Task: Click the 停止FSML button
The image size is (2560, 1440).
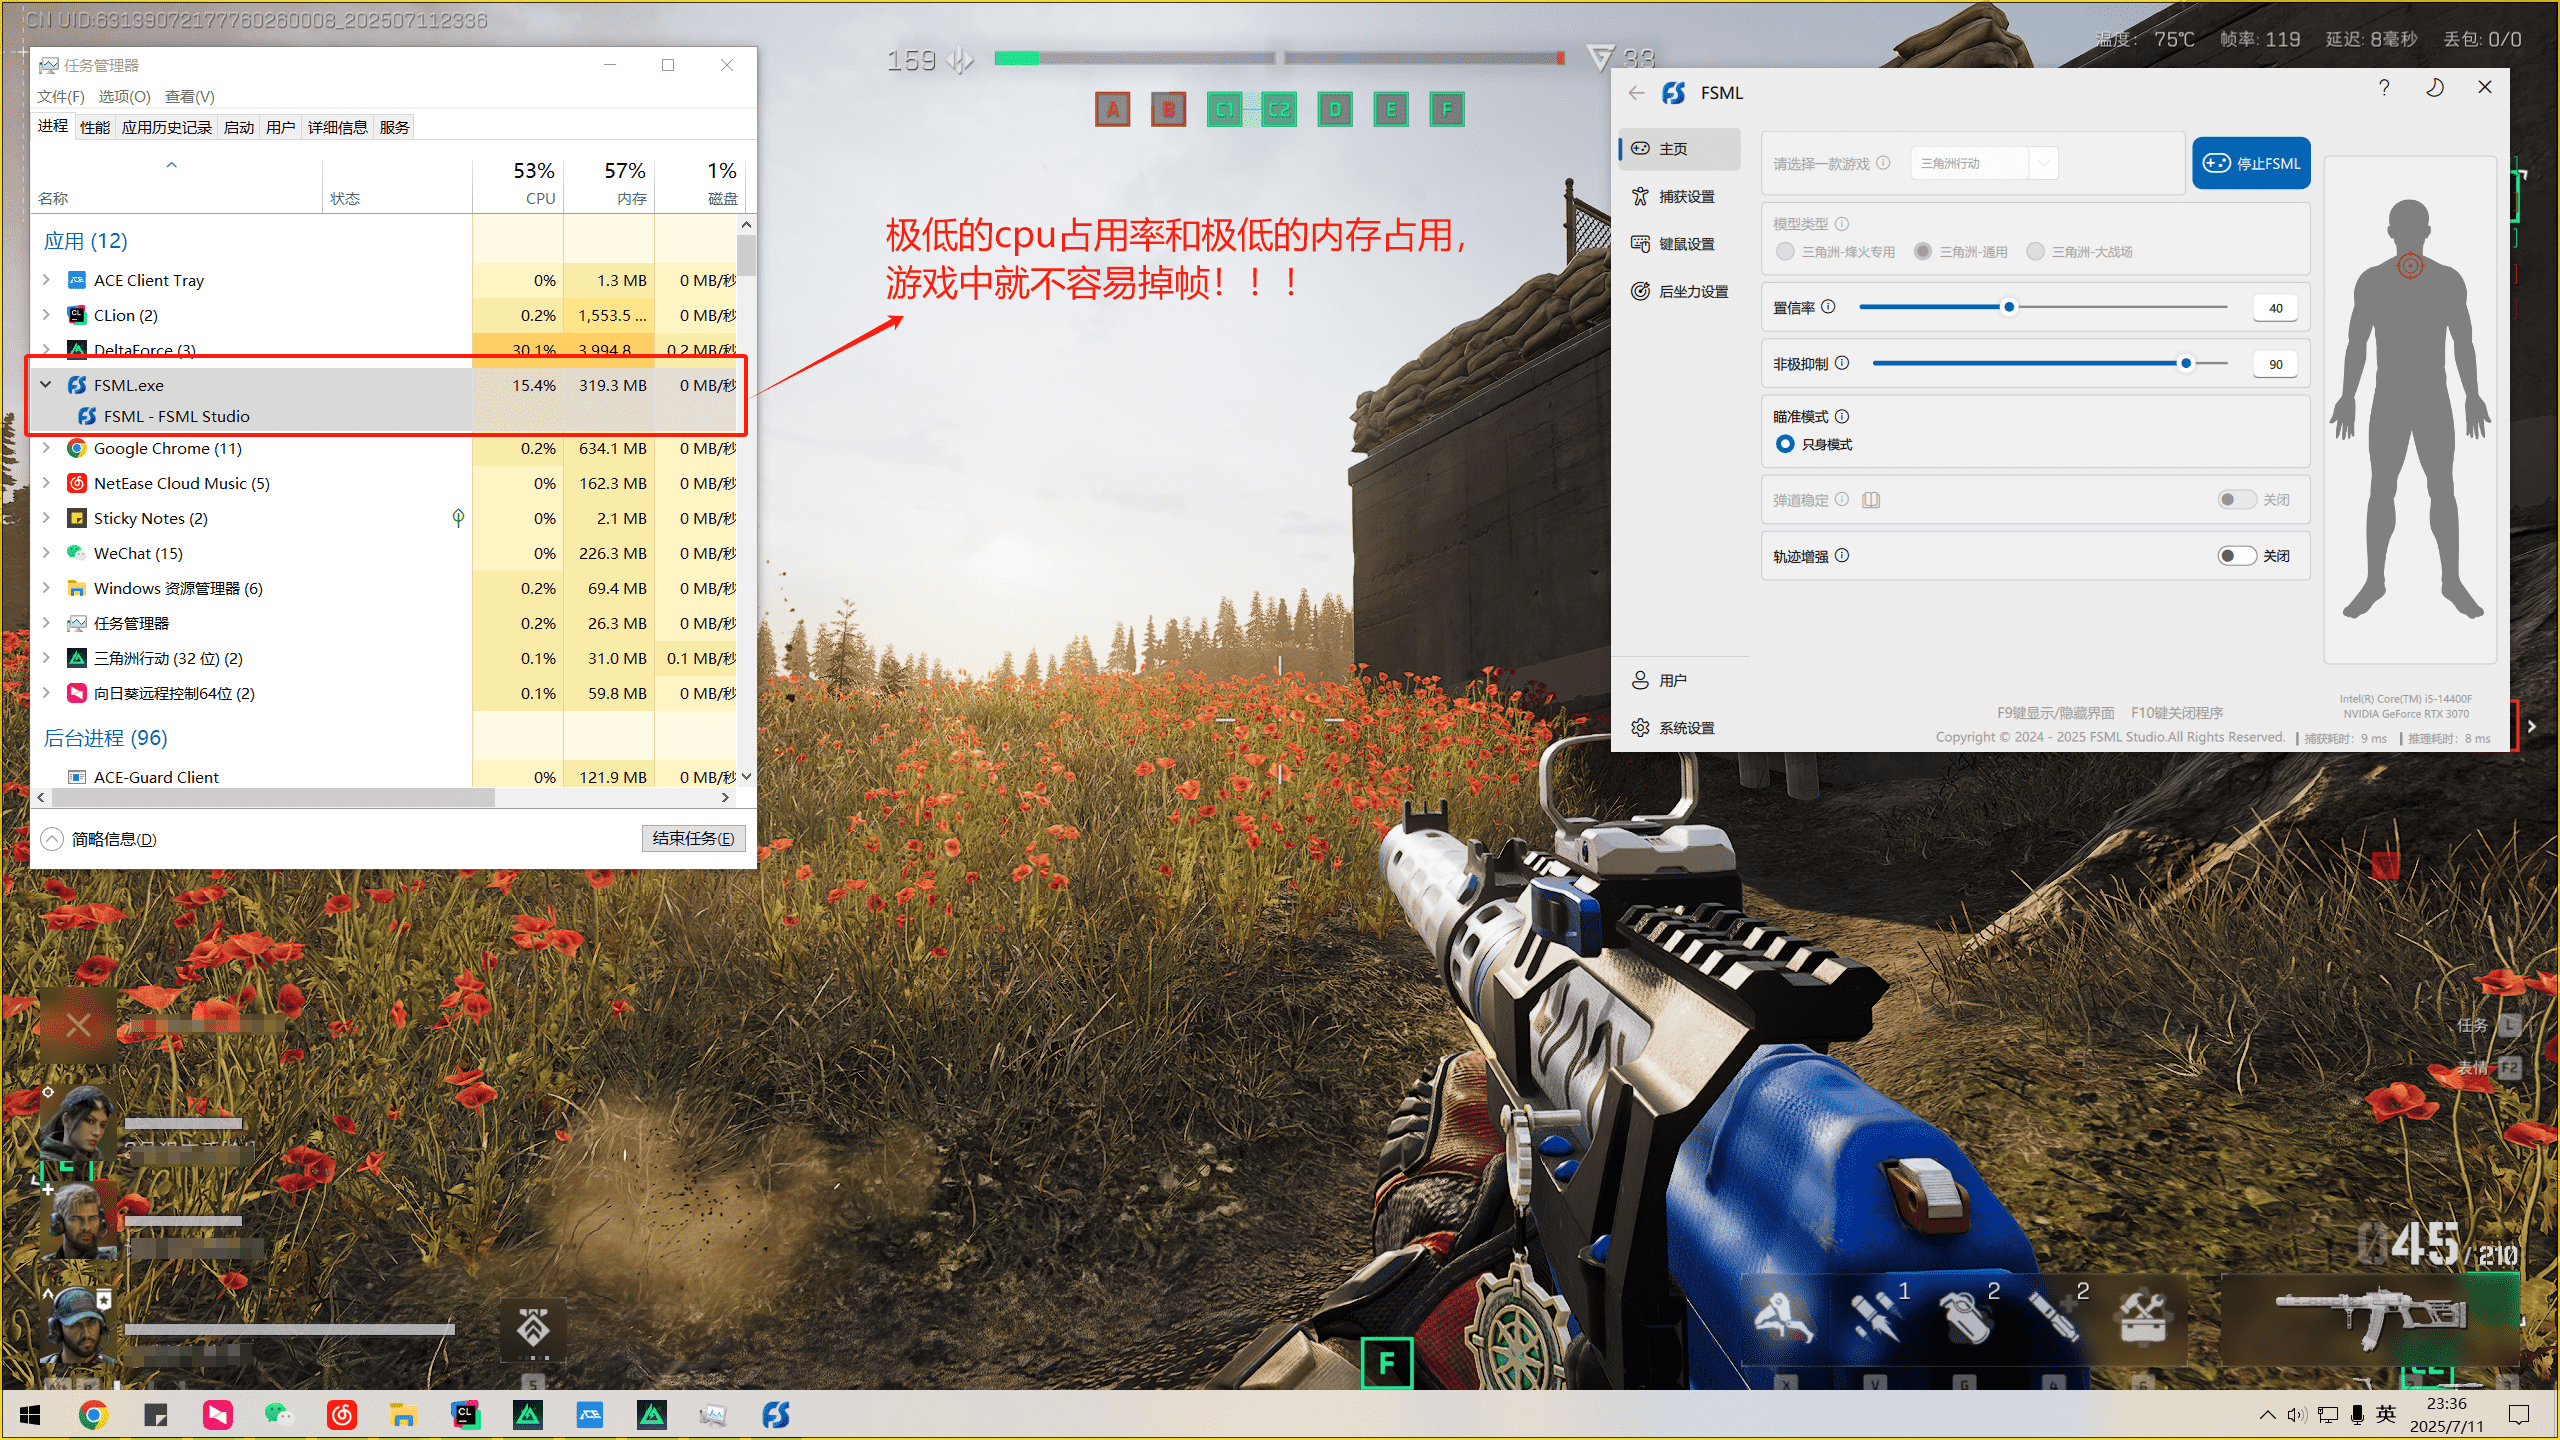Action: (x=2251, y=164)
